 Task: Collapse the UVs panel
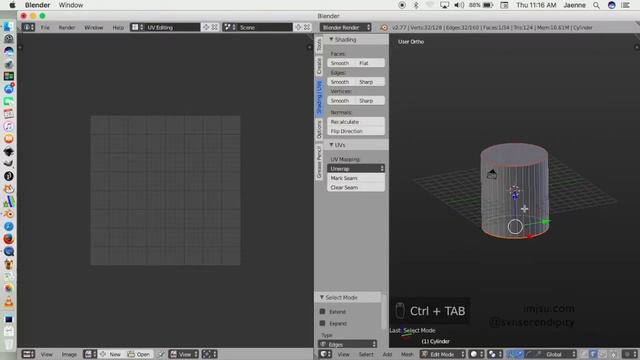(x=331, y=145)
